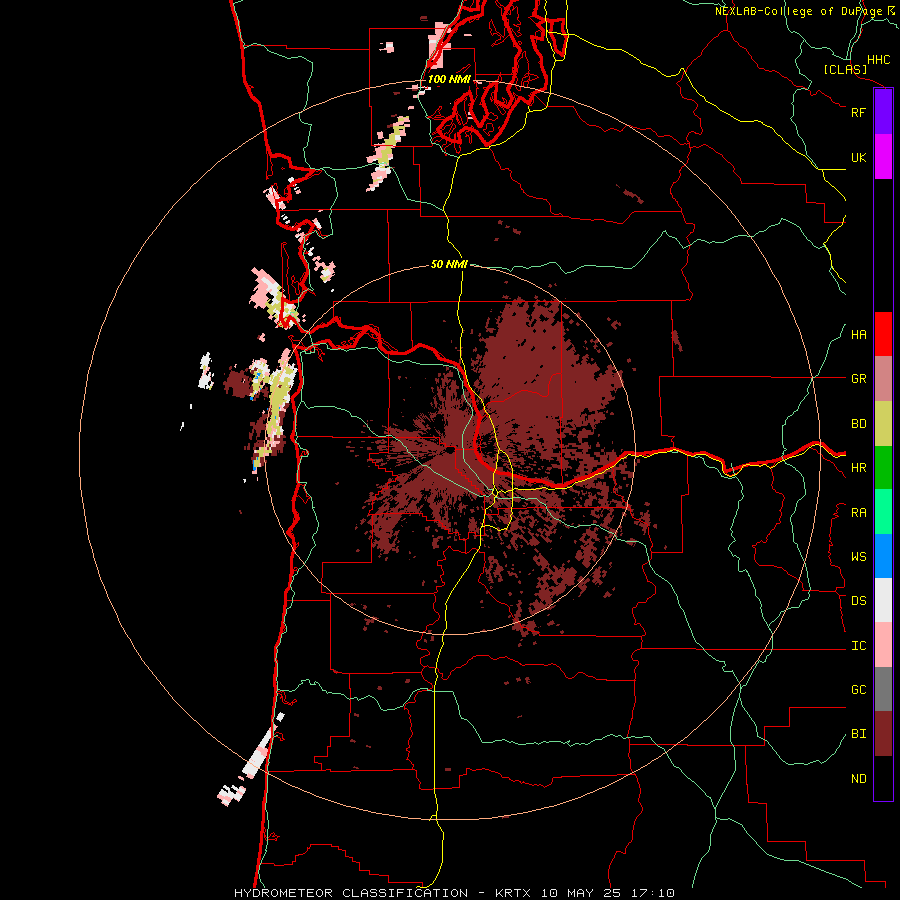Click the black ND legend swatch
Image resolution: width=900 pixels, height=900 pixels.
point(883,778)
